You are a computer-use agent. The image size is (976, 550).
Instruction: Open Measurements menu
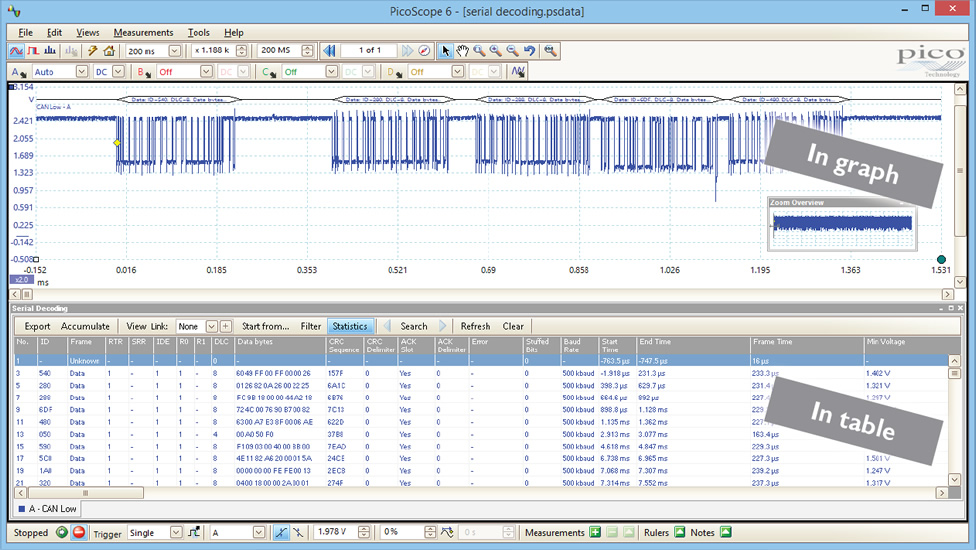point(143,32)
